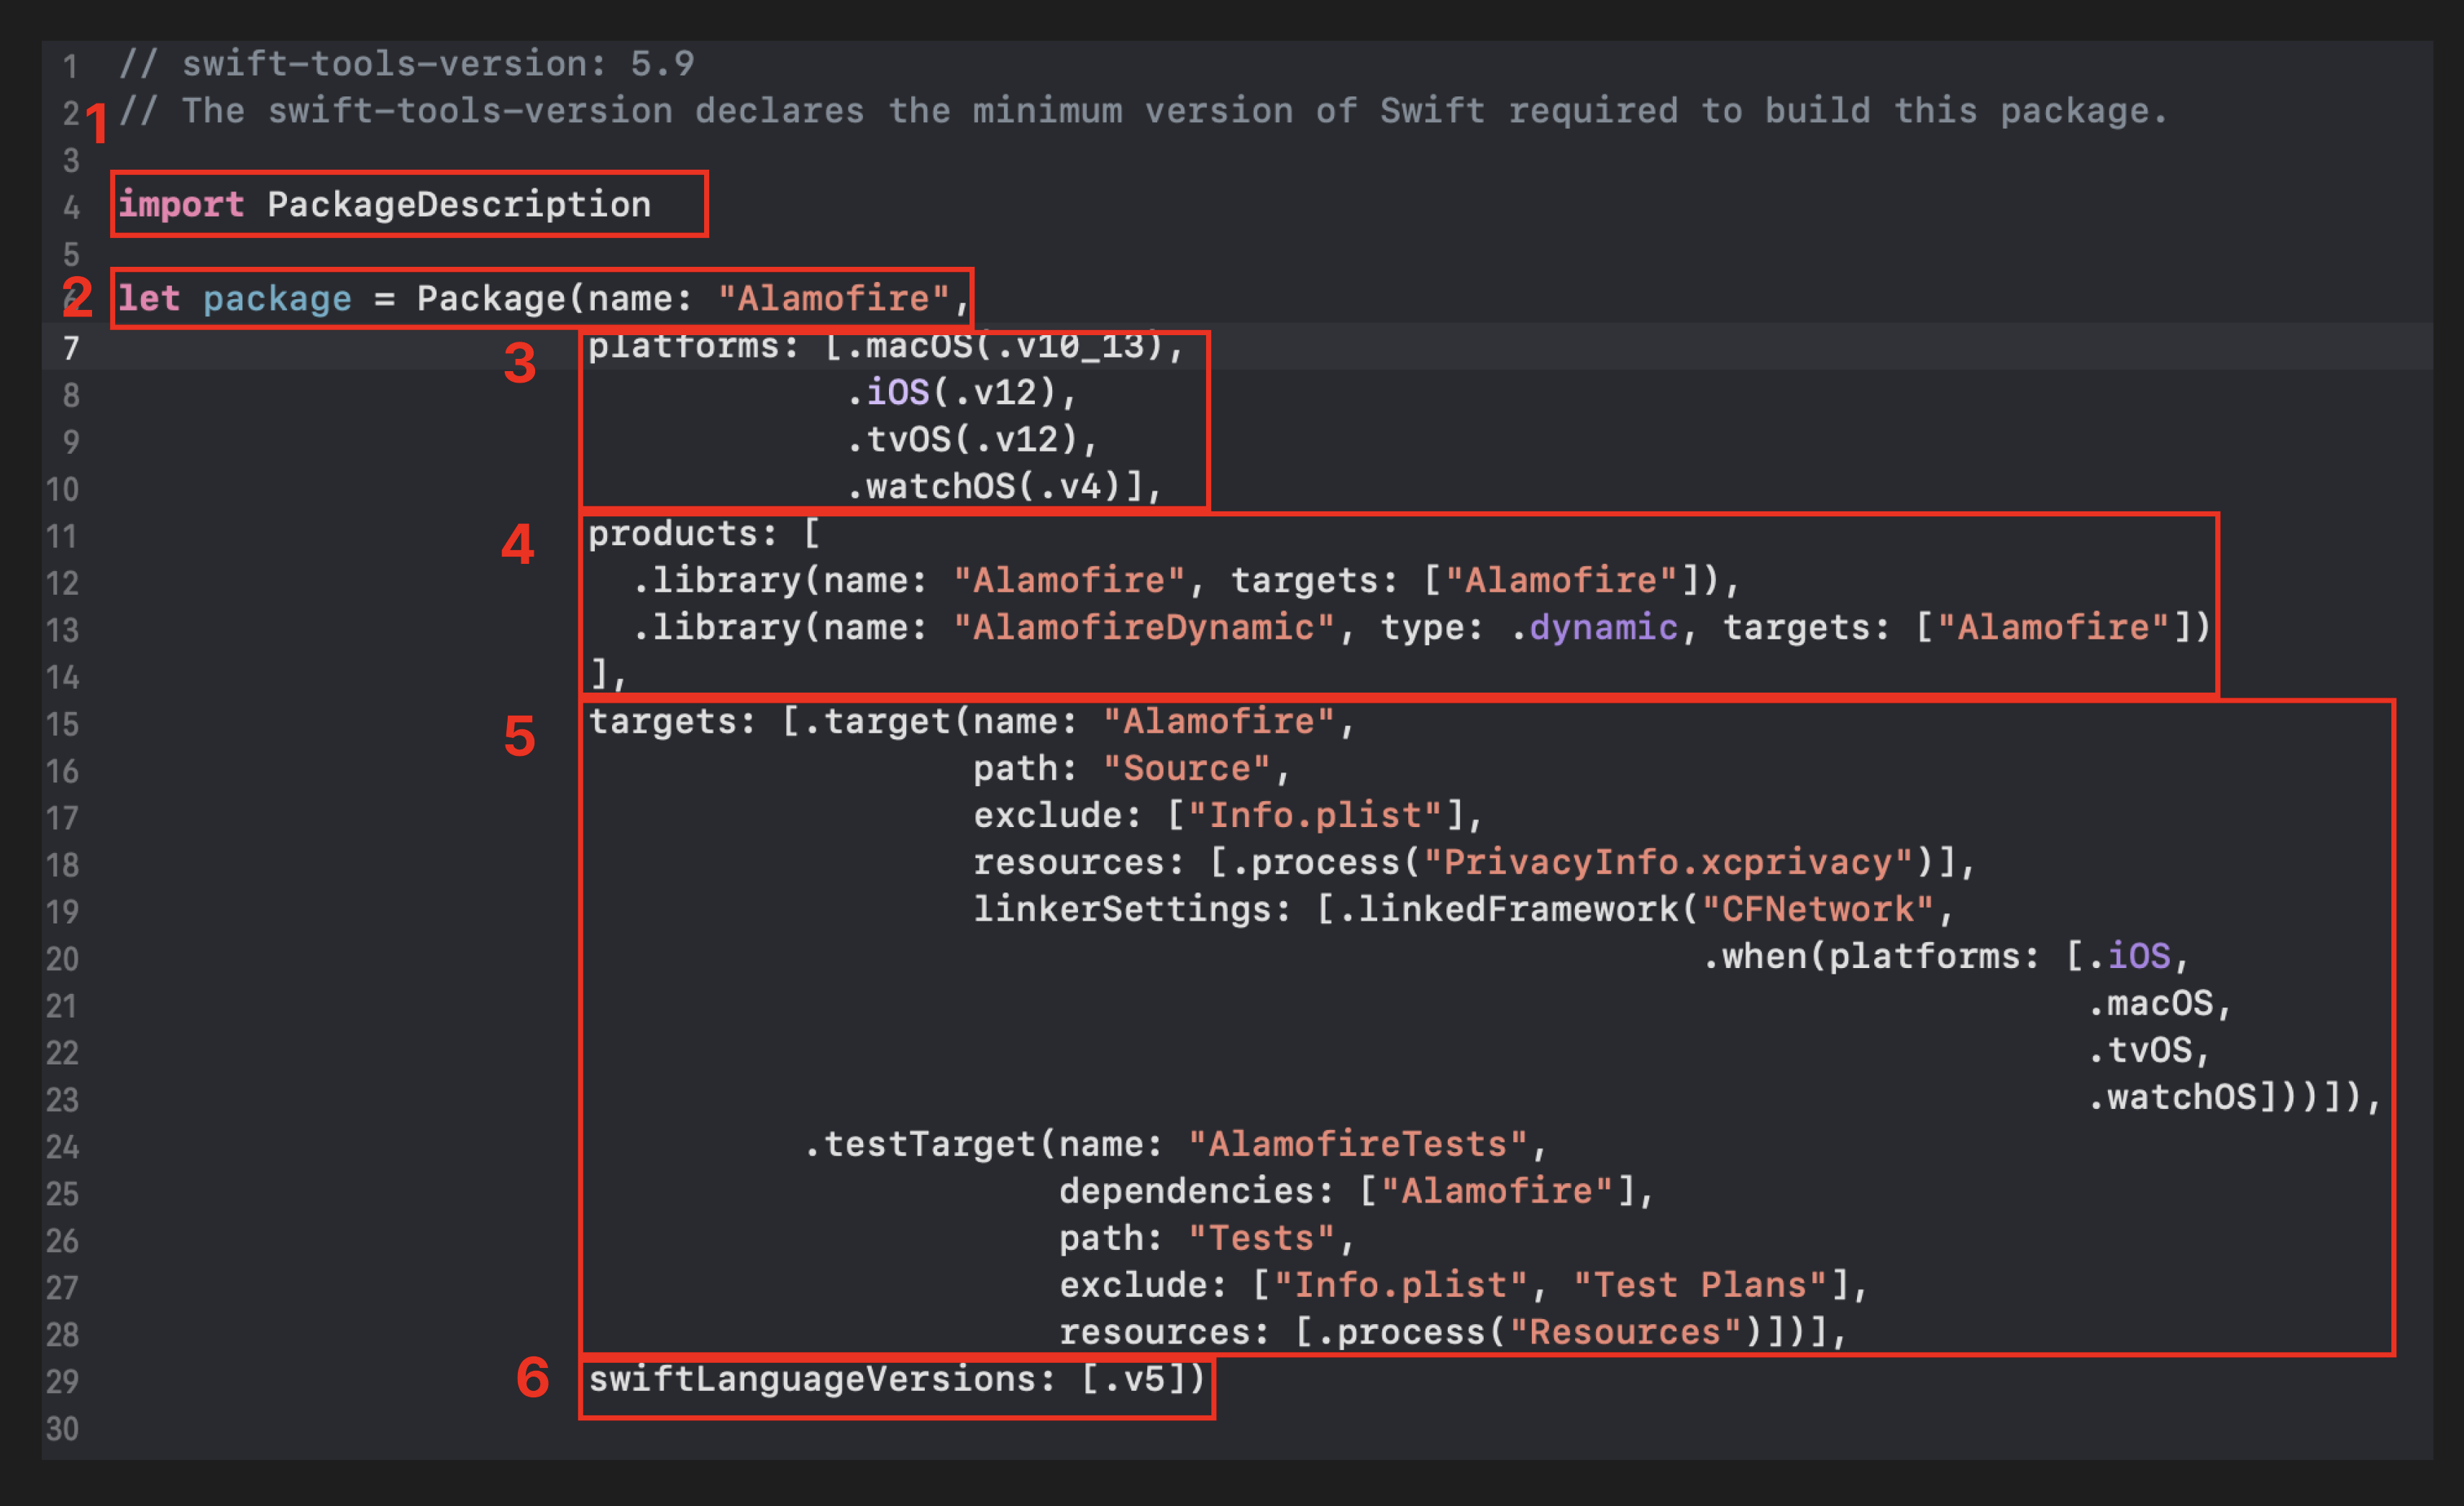Click the package variable name
The image size is (2464, 1506).
tap(277, 299)
